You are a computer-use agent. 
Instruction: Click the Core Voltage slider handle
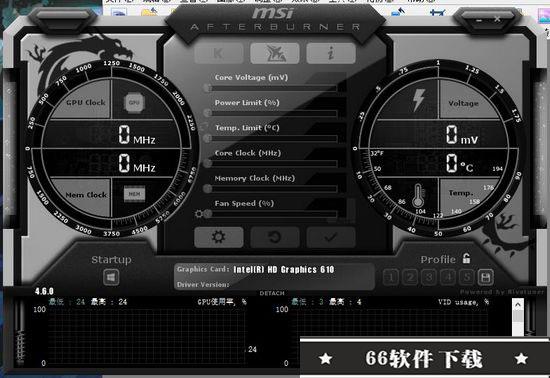[x=208, y=88]
